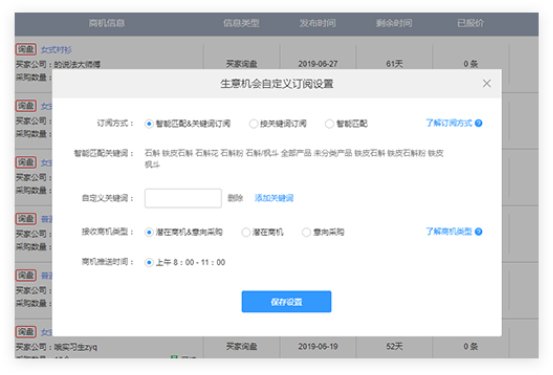
Task: Click the 剩余时间 column header
Action: click(394, 23)
